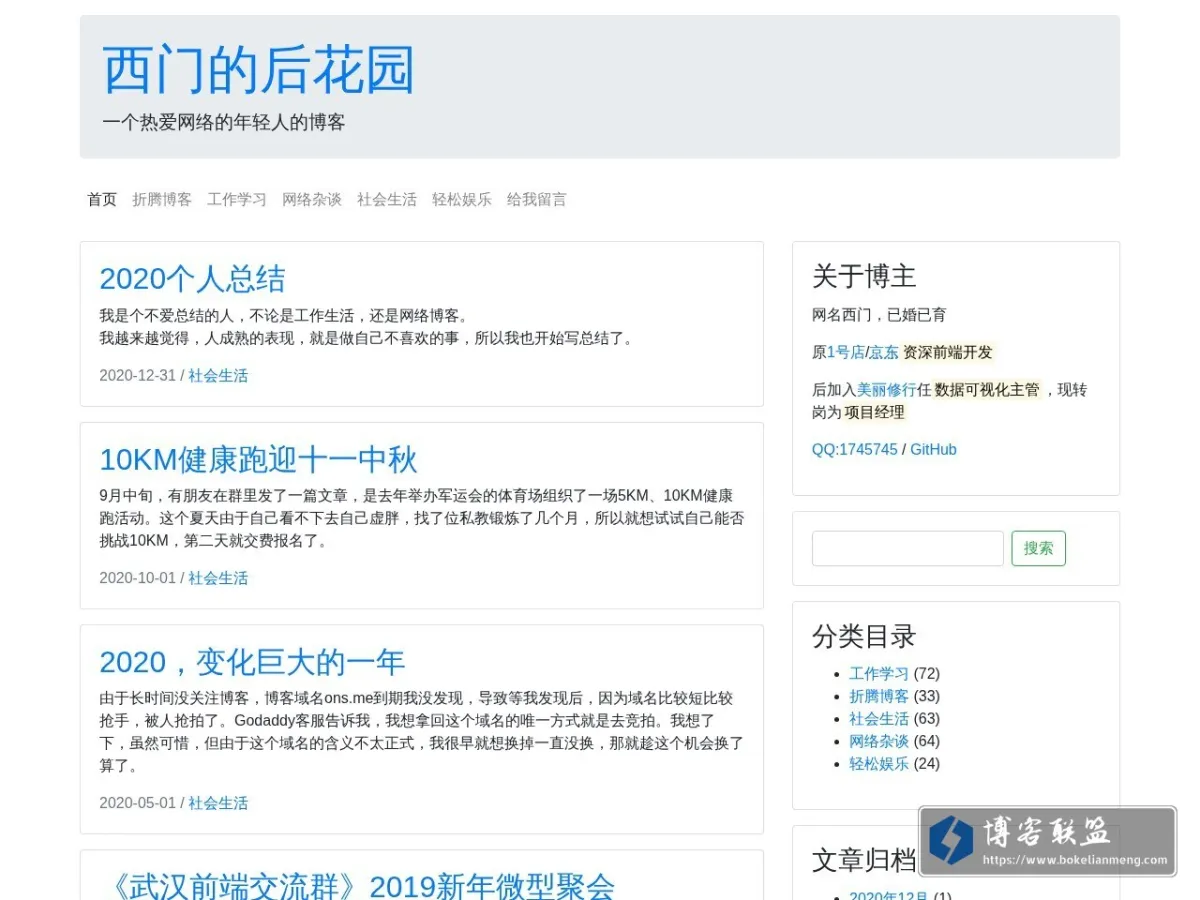Open the 折腾博客 (33) category link
Viewport: 1200px width, 900px height.
(879, 696)
